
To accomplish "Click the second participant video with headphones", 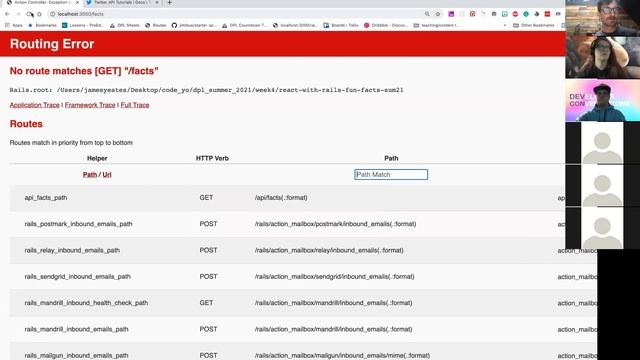I will [x=602, y=58].
